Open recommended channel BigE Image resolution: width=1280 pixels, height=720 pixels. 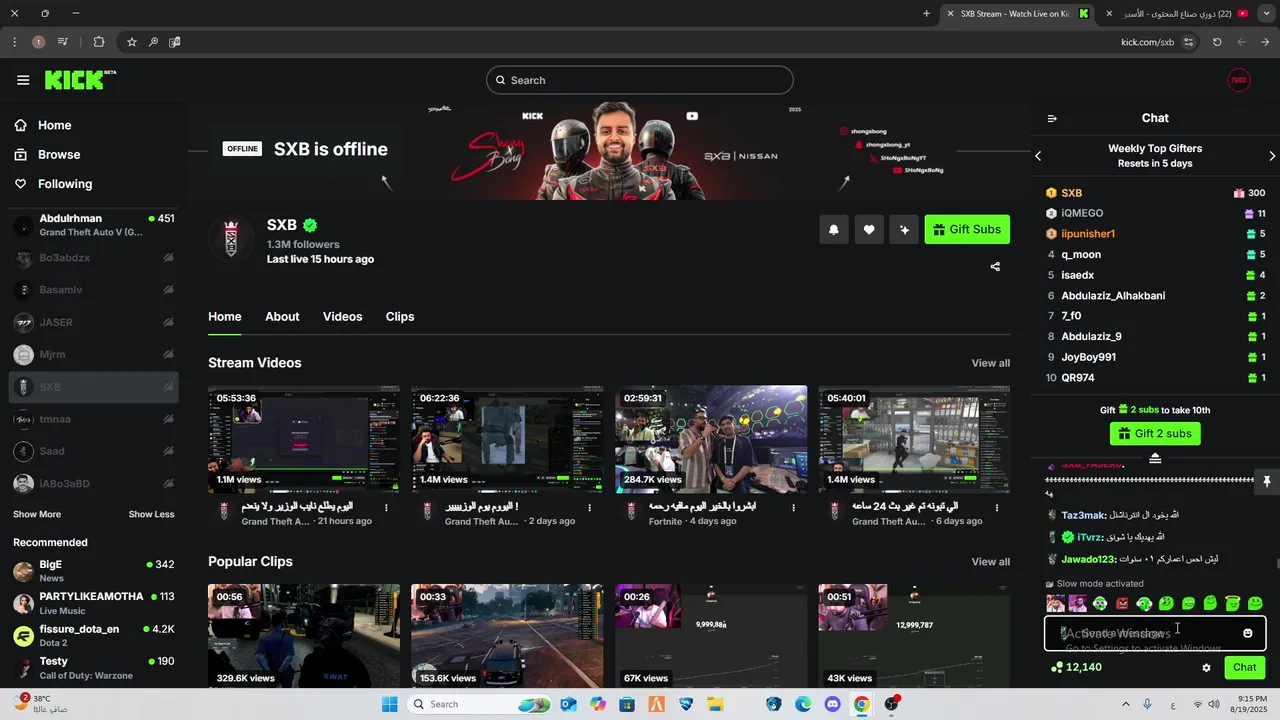pyautogui.click(x=94, y=571)
